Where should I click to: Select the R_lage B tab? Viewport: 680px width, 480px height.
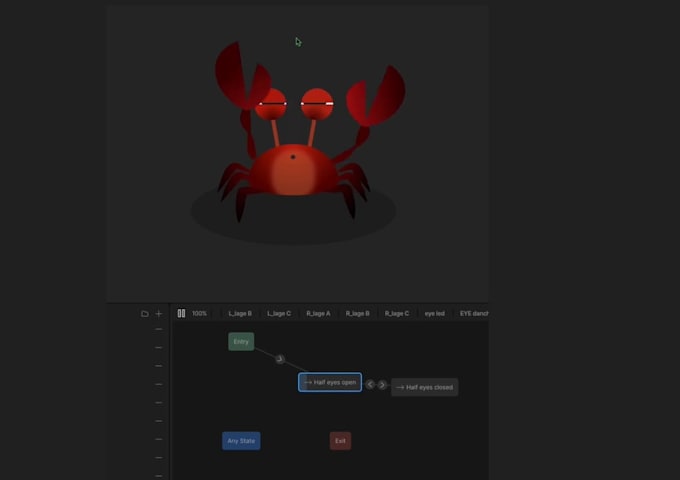[x=357, y=313]
